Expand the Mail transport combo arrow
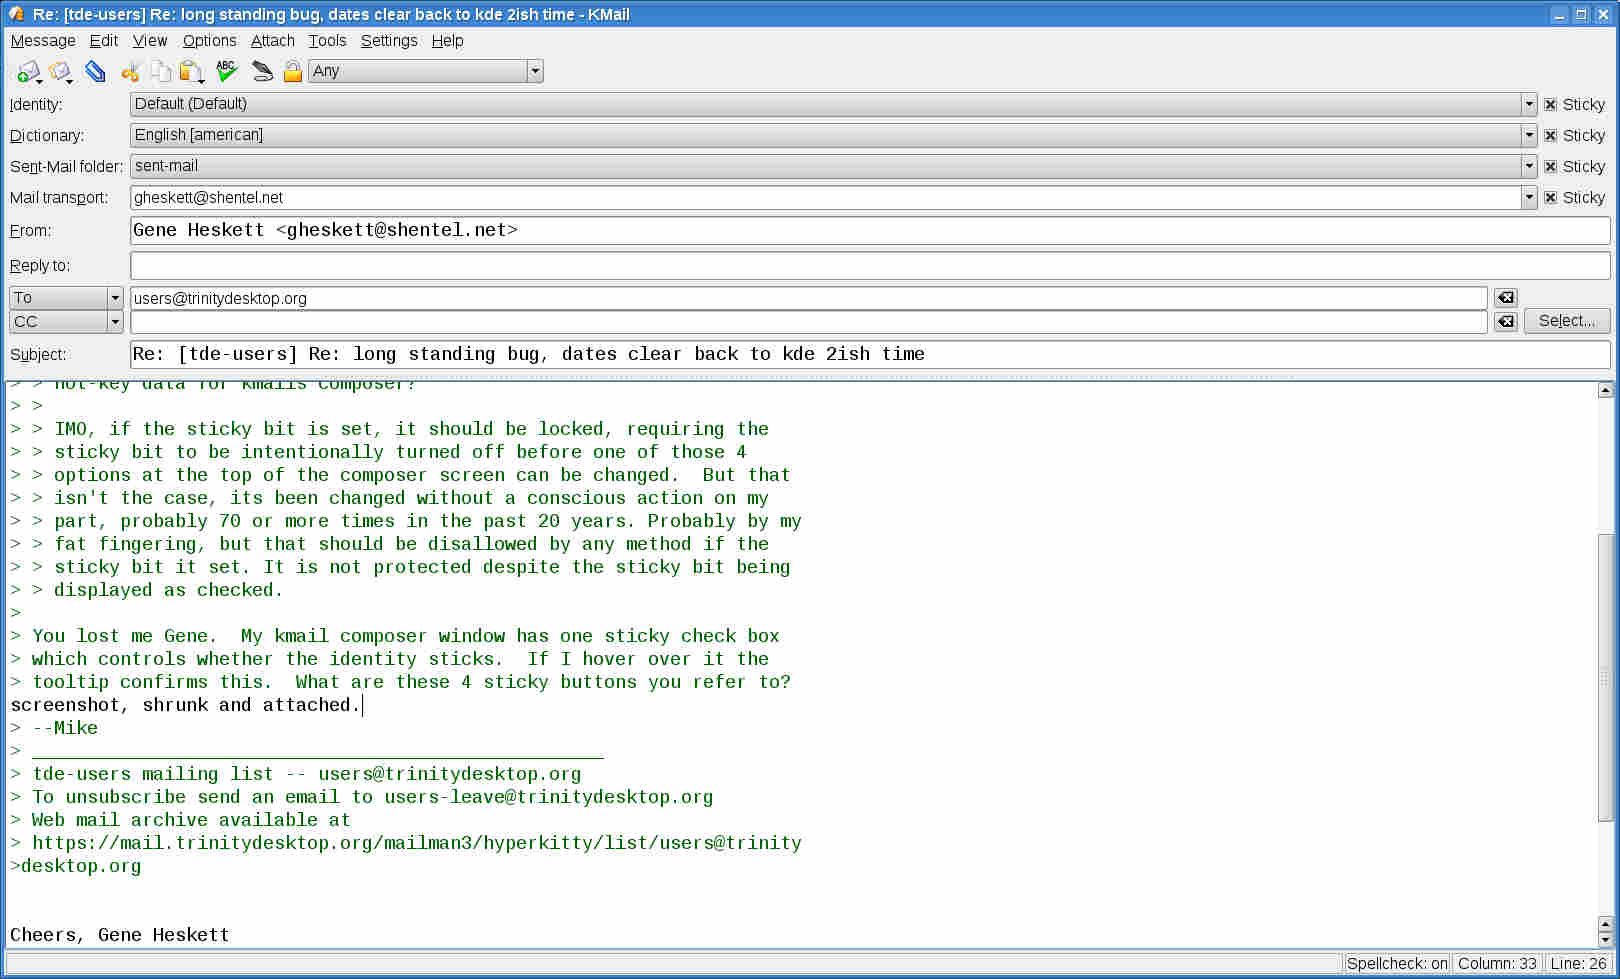 click(1528, 197)
